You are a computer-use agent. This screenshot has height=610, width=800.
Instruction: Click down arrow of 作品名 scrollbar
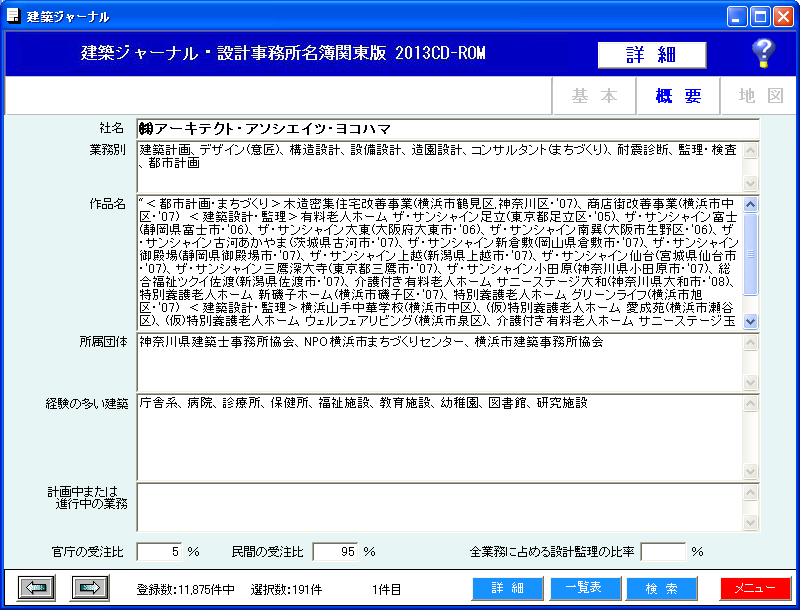751,321
